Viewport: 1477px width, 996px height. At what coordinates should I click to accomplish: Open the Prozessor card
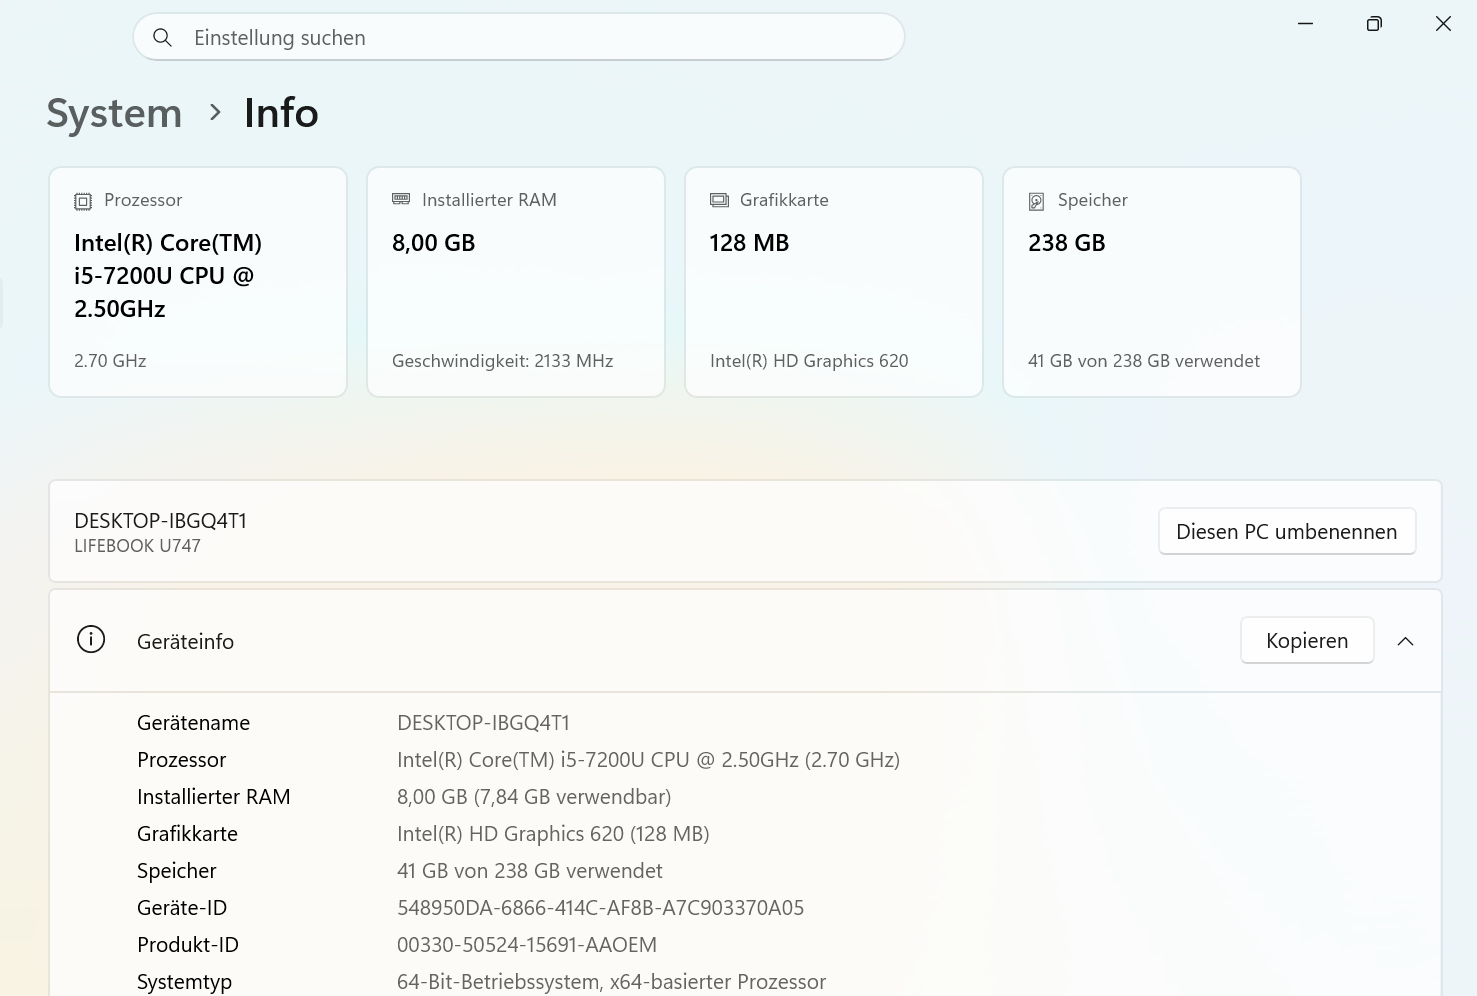[x=198, y=282]
